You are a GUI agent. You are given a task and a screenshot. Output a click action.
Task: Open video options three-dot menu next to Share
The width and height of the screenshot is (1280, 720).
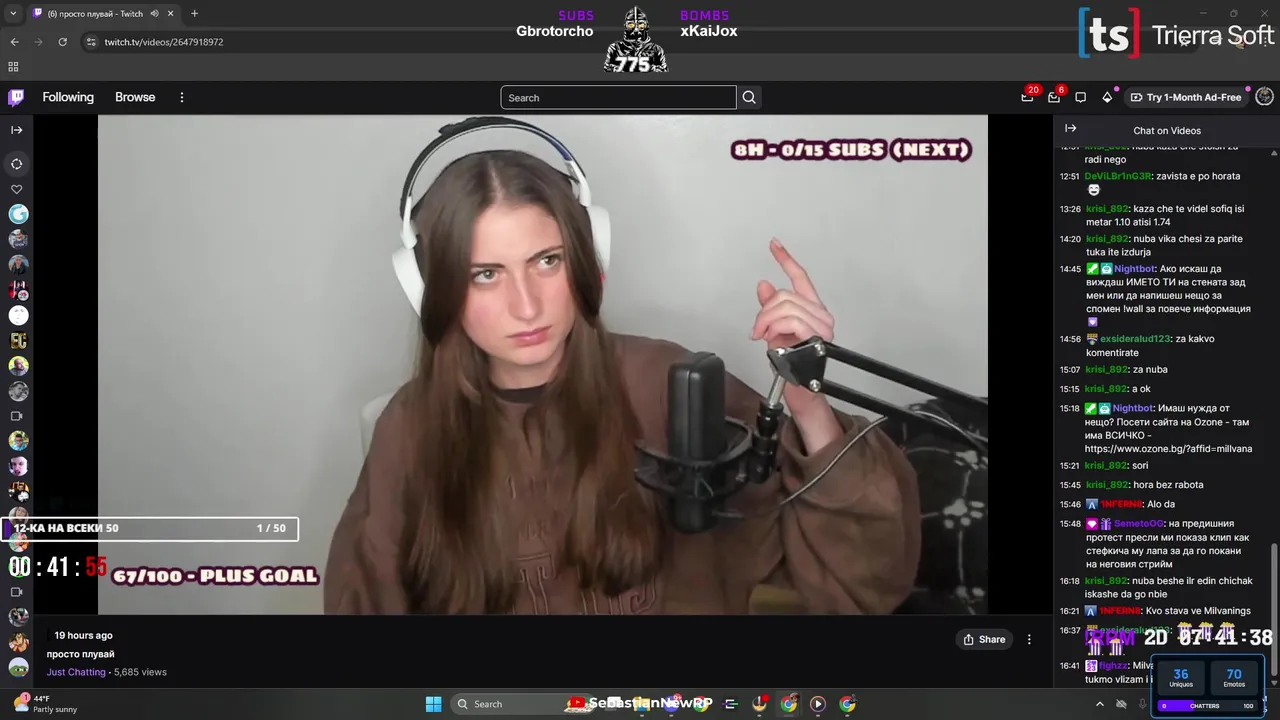pyautogui.click(x=1029, y=640)
